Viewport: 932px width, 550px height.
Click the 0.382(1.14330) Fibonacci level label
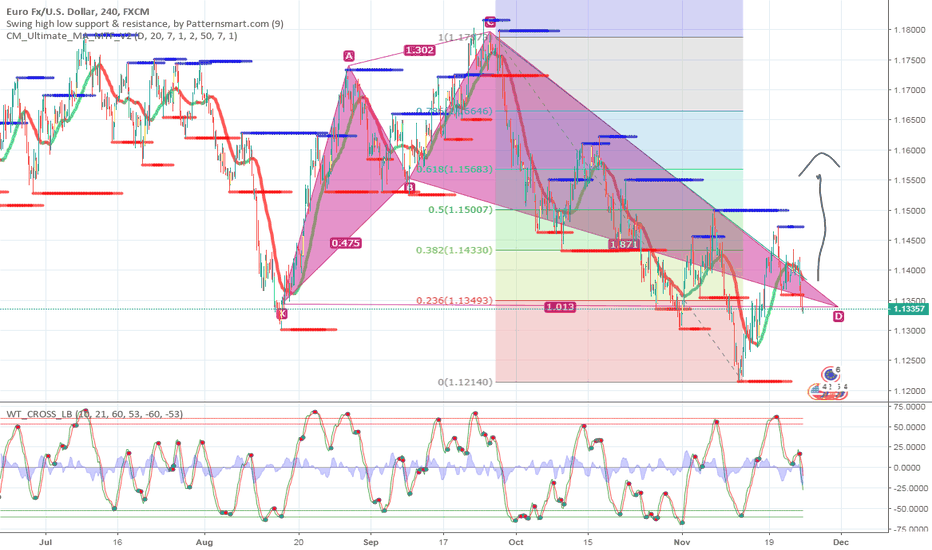click(x=455, y=250)
